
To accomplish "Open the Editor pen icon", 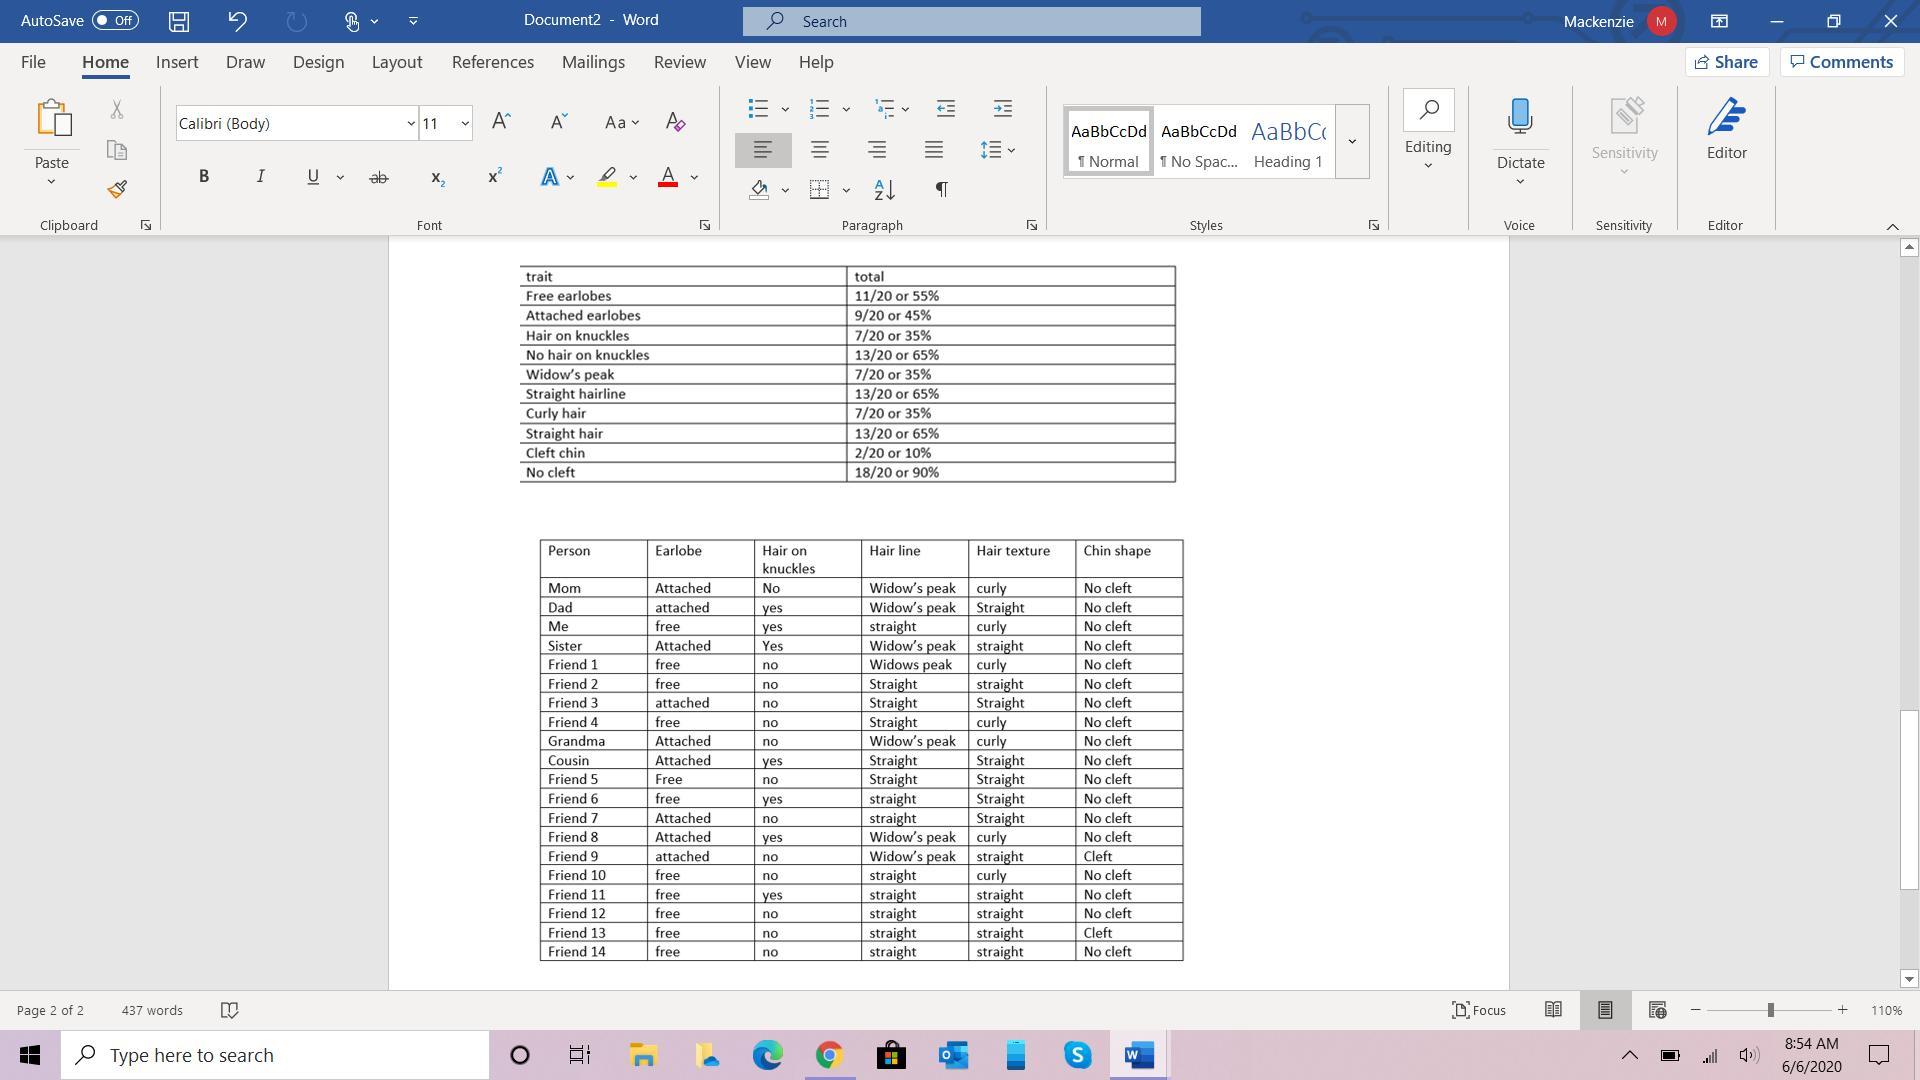I will (x=1726, y=118).
